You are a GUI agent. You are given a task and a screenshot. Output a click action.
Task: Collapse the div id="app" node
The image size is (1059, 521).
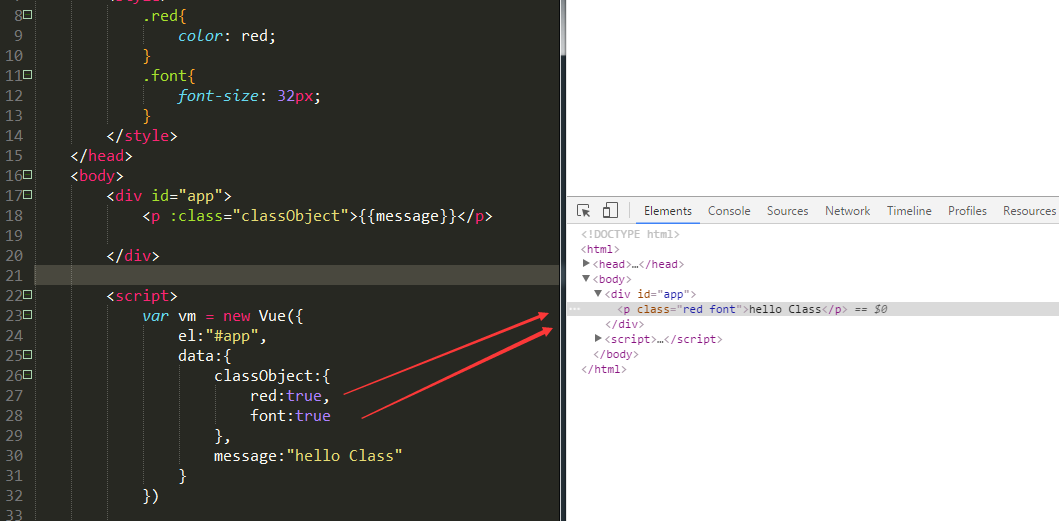pyautogui.click(x=599, y=294)
